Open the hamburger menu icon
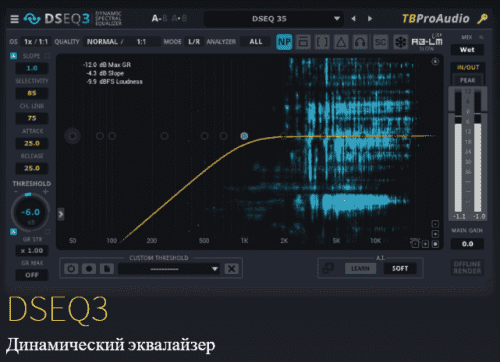The image size is (500, 362). click(14, 19)
